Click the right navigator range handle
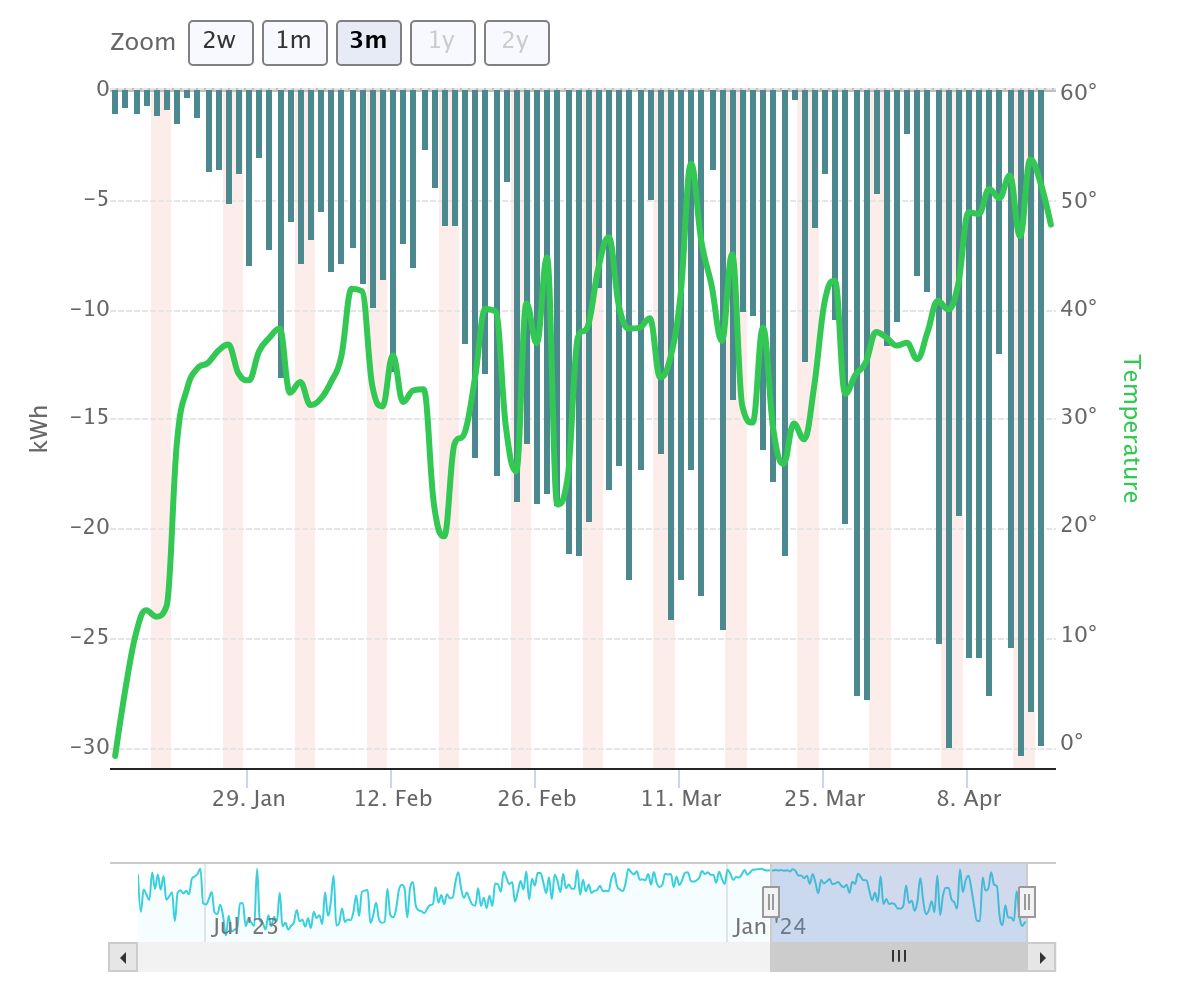This screenshot has height=1000, width=1200. point(1027,902)
